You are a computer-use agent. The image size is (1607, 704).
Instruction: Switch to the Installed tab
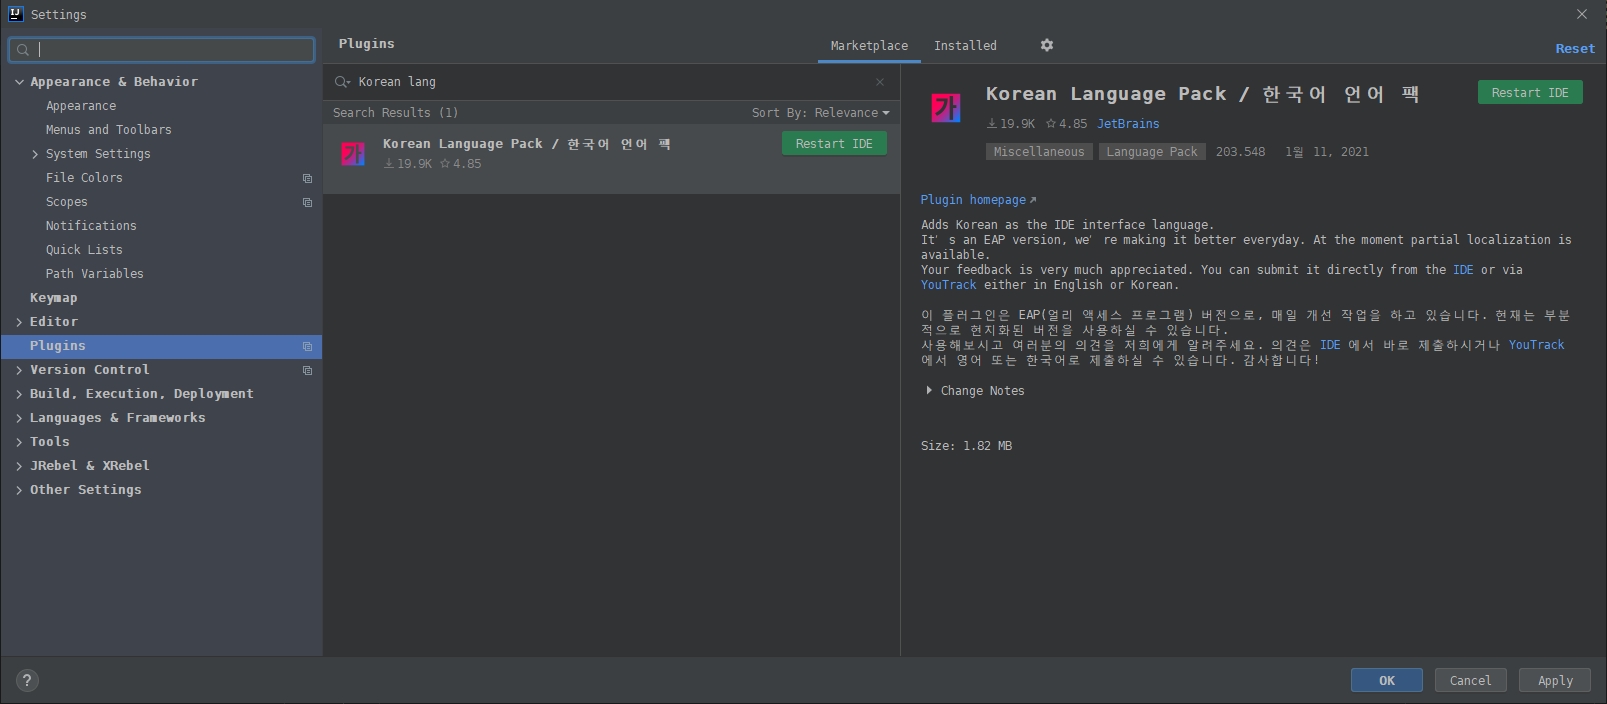point(965,46)
